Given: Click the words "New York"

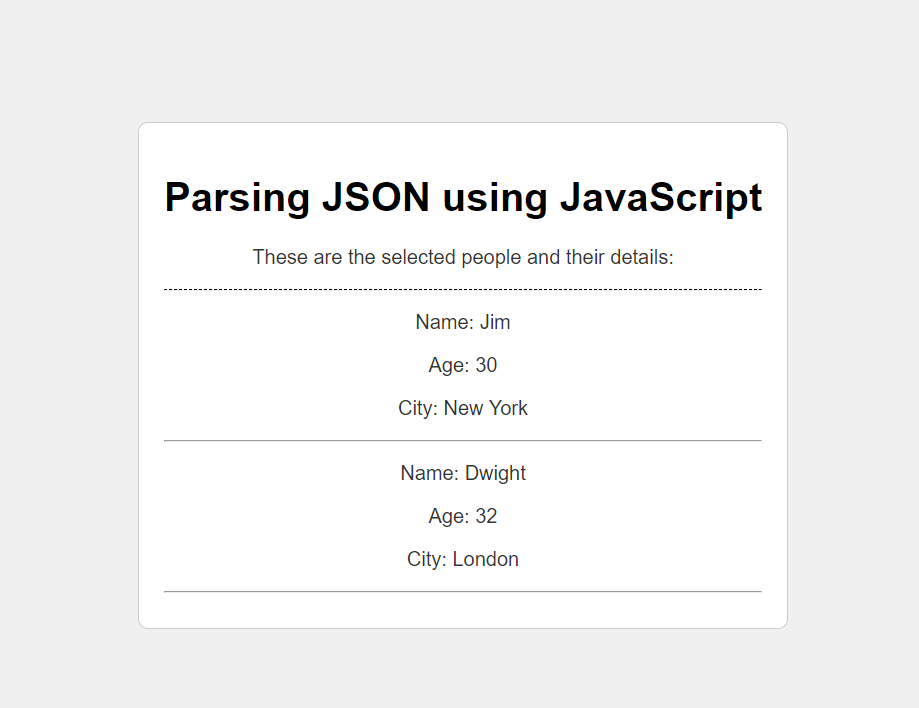Looking at the screenshot, I should click(486, 408).
